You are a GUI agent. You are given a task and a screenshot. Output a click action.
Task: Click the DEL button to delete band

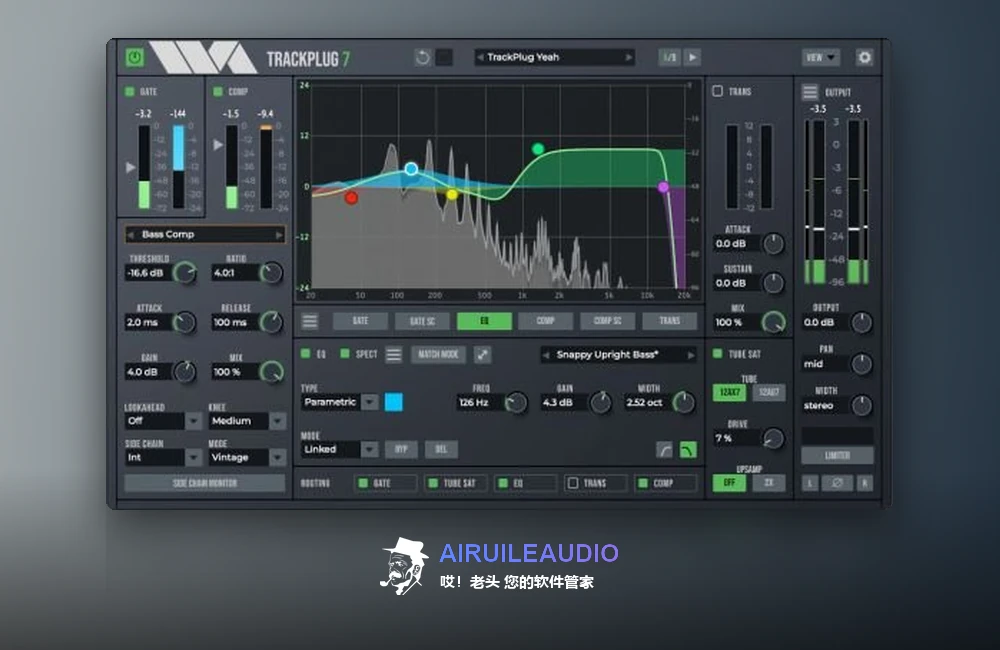coord(441,450)
